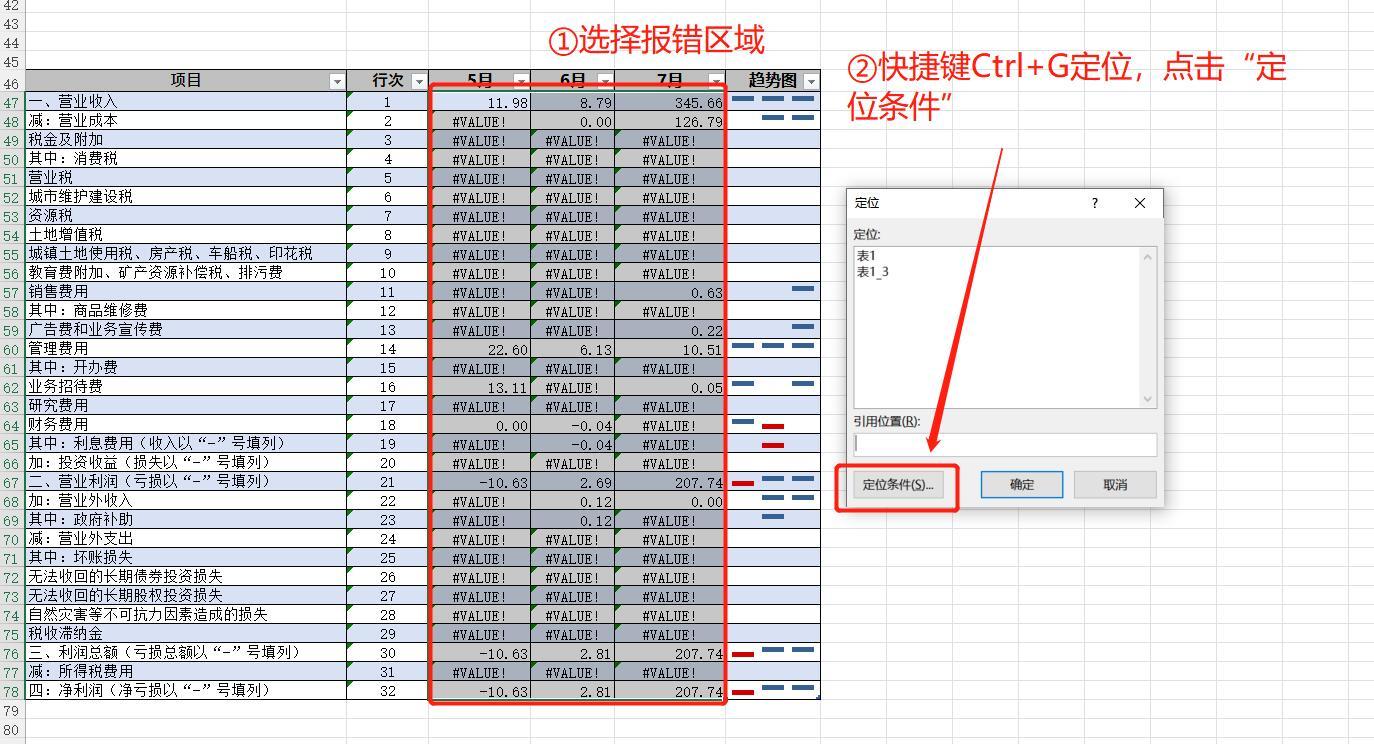Click 5月 value 11.98 in 营业收入 row
The height and width of the screenshot is (744, 1374).
pyautogui.click(x=480, y=102)
